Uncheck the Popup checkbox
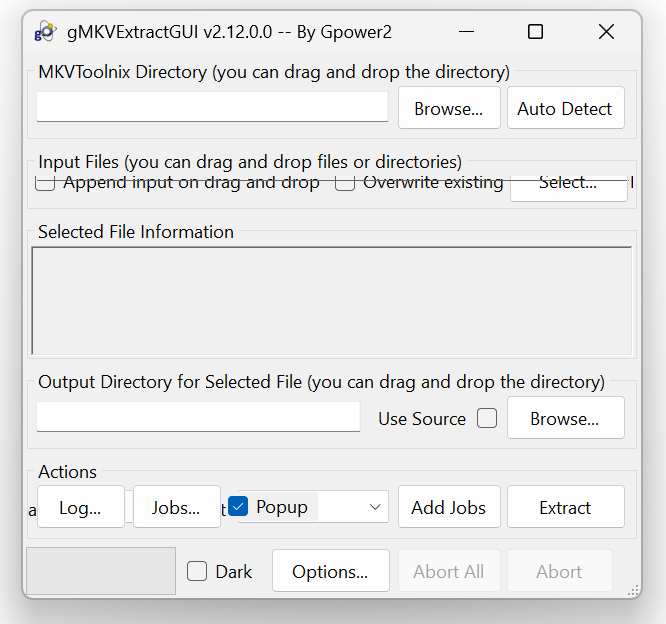The image size is (666, 624). click(x=238, y=506)
